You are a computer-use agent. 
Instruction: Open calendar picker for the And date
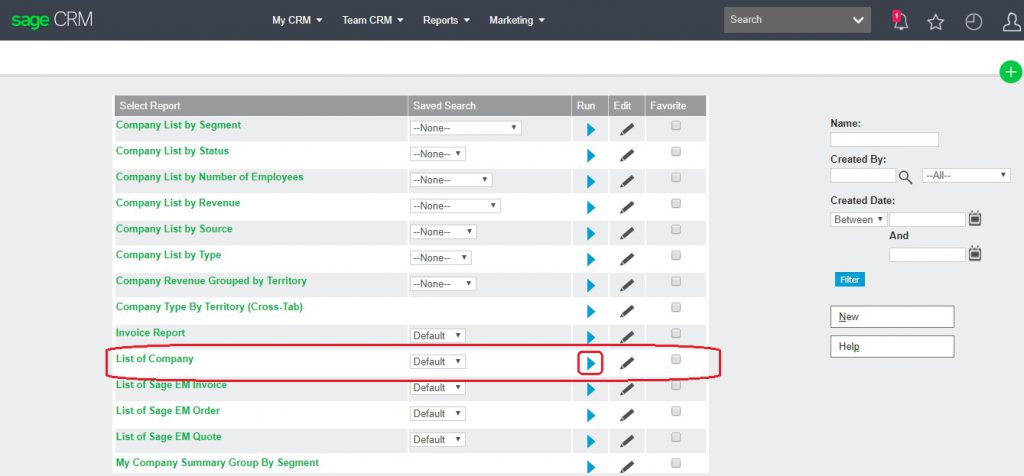coord(974,253)
